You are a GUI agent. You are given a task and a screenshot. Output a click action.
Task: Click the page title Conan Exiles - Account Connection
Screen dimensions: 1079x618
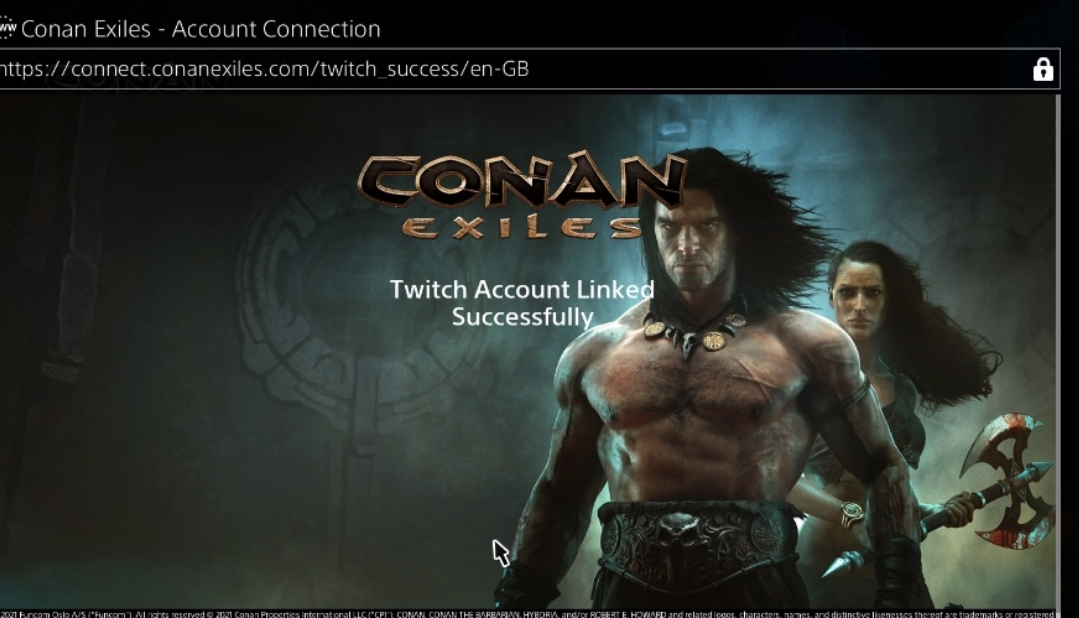coord(200,29)
